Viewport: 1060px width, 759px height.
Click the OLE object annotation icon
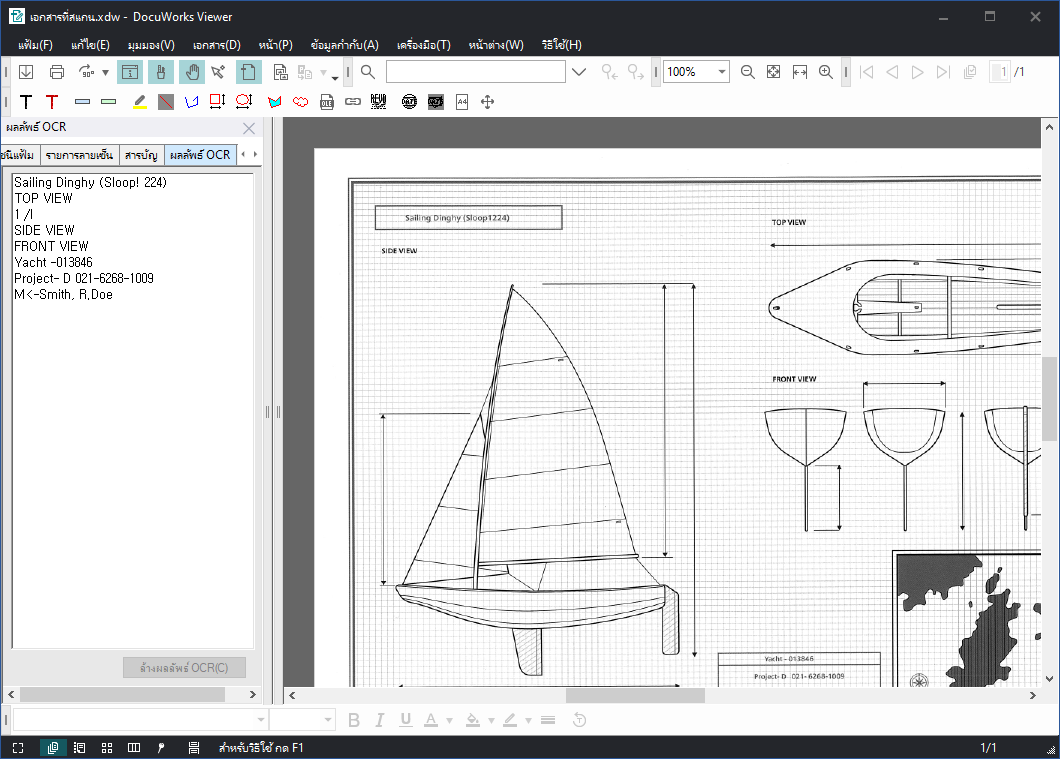(327, 102)
